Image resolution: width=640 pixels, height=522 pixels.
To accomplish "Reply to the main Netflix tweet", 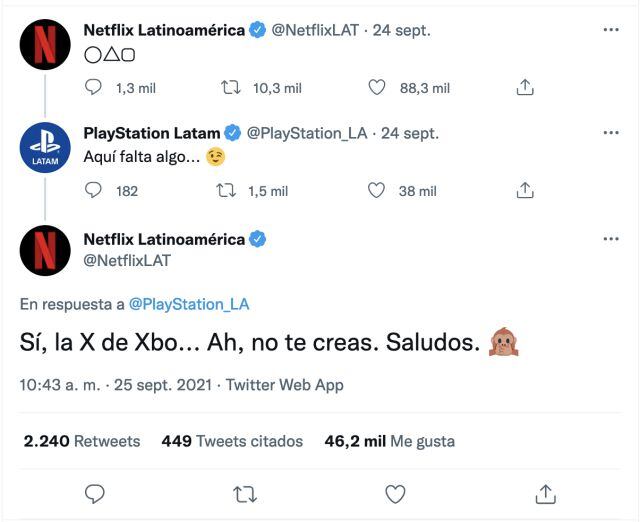I will tap(95, 493).
